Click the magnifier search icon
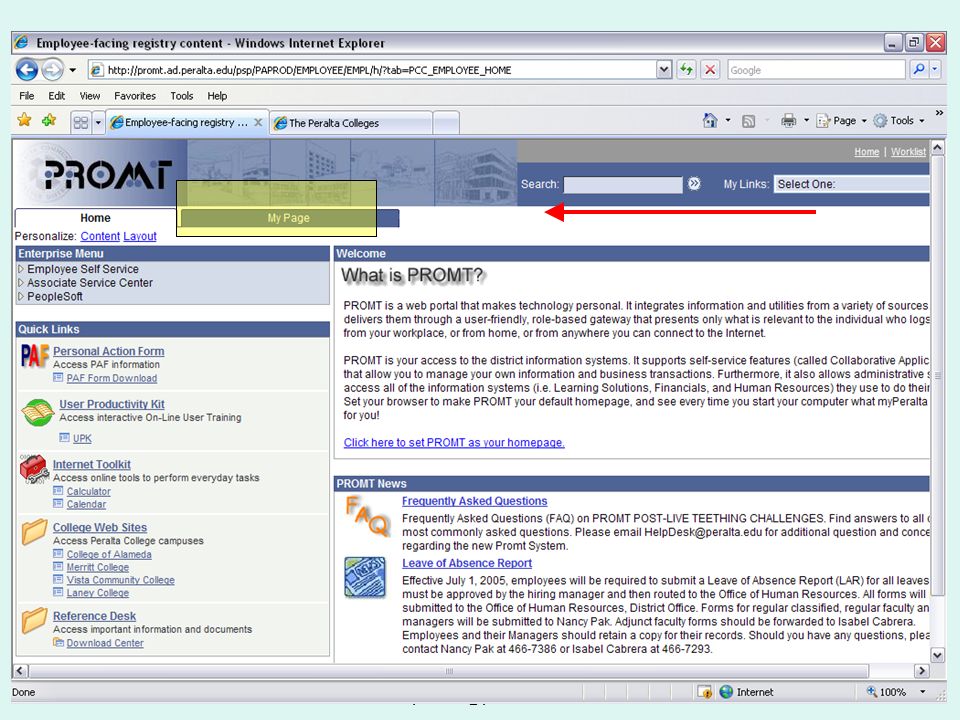 pyautogui.click(x=918, y=69)
